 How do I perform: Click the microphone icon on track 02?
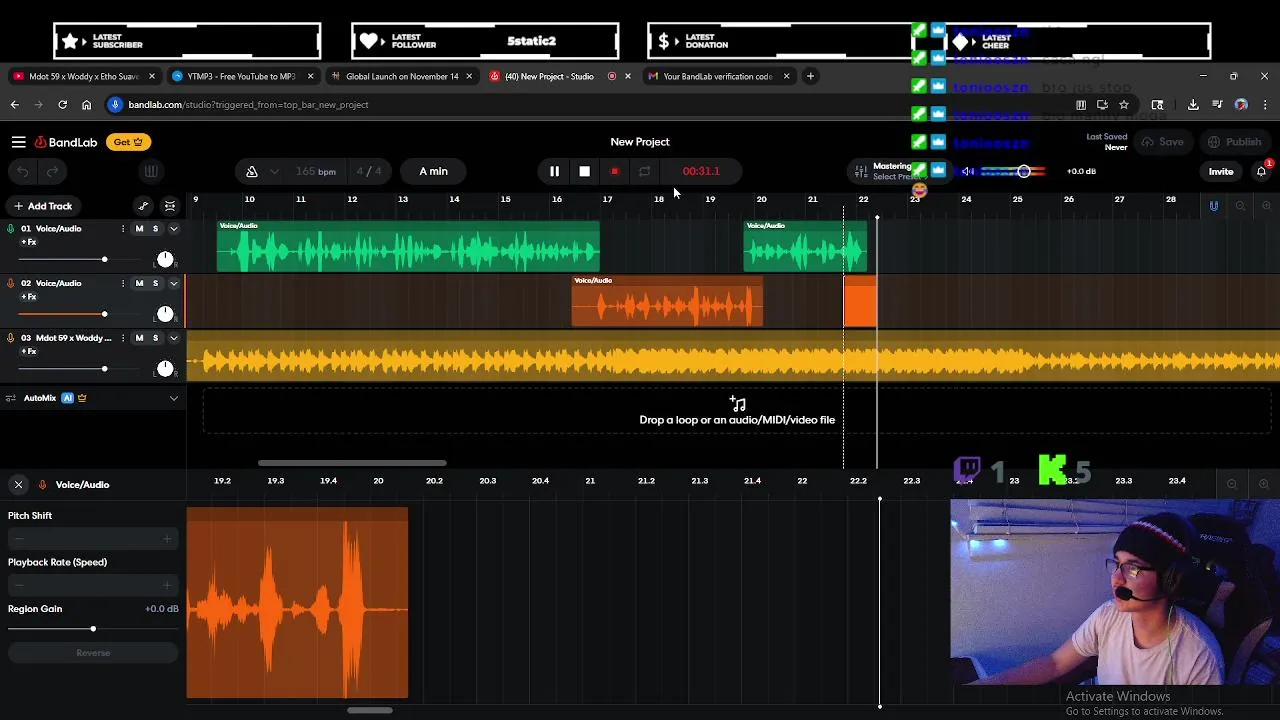click(11, 283)
